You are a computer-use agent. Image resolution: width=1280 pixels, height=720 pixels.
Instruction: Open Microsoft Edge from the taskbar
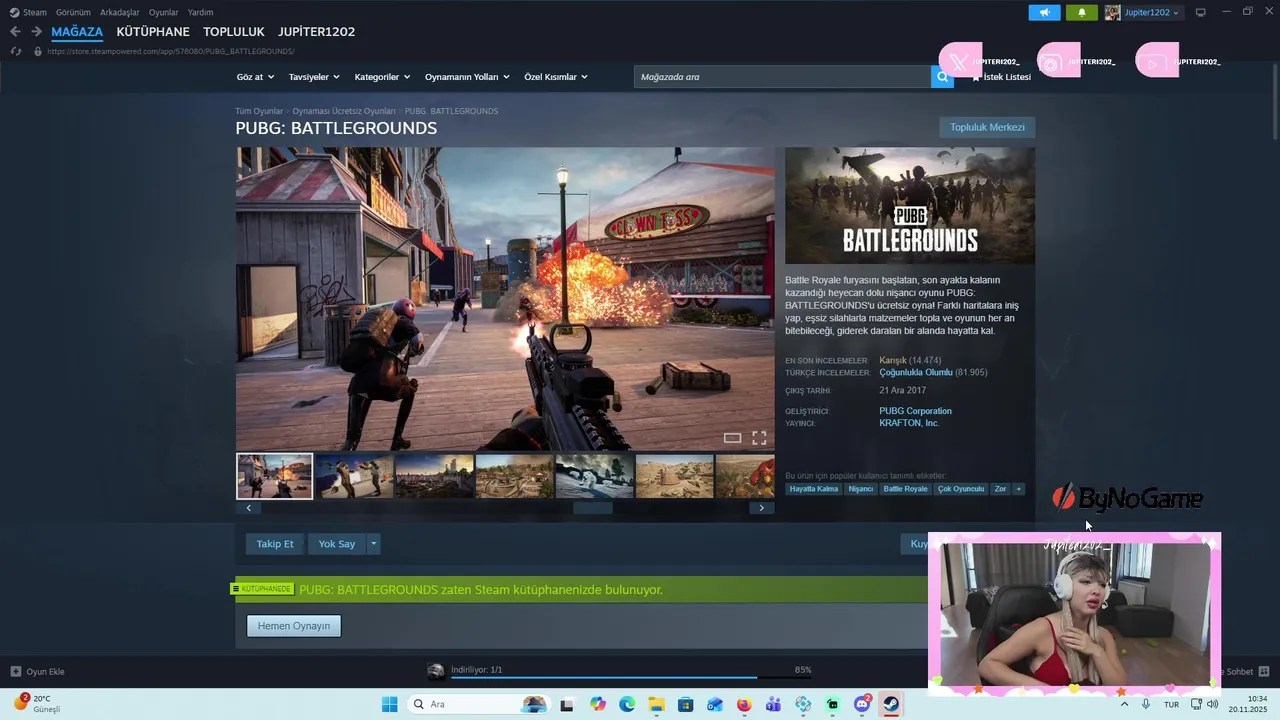click(x=627, y=704)
